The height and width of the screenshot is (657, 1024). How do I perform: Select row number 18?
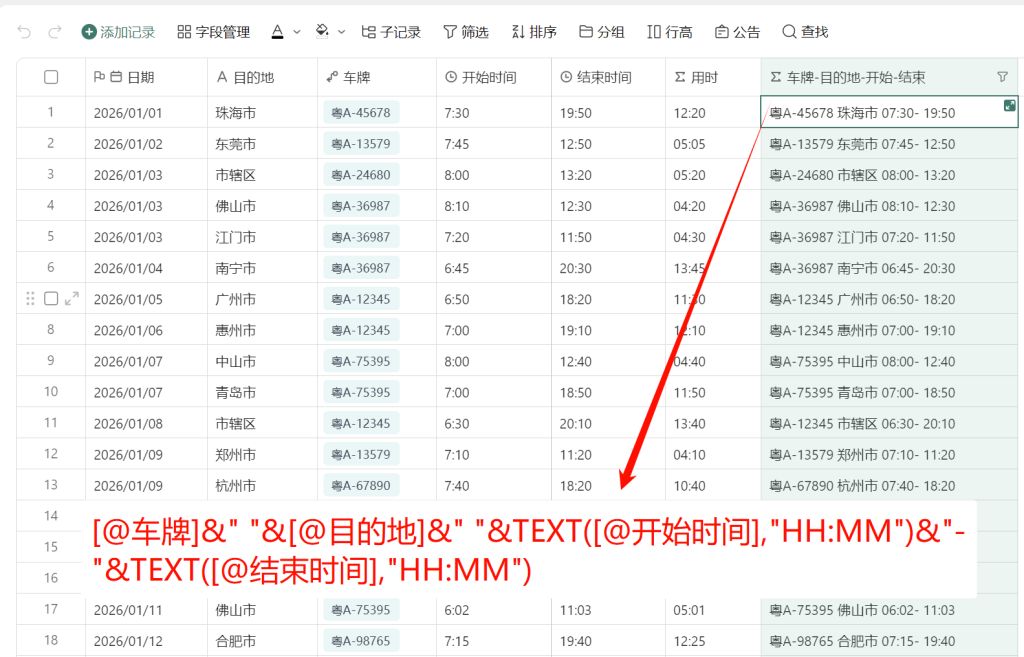click(51, 640)
